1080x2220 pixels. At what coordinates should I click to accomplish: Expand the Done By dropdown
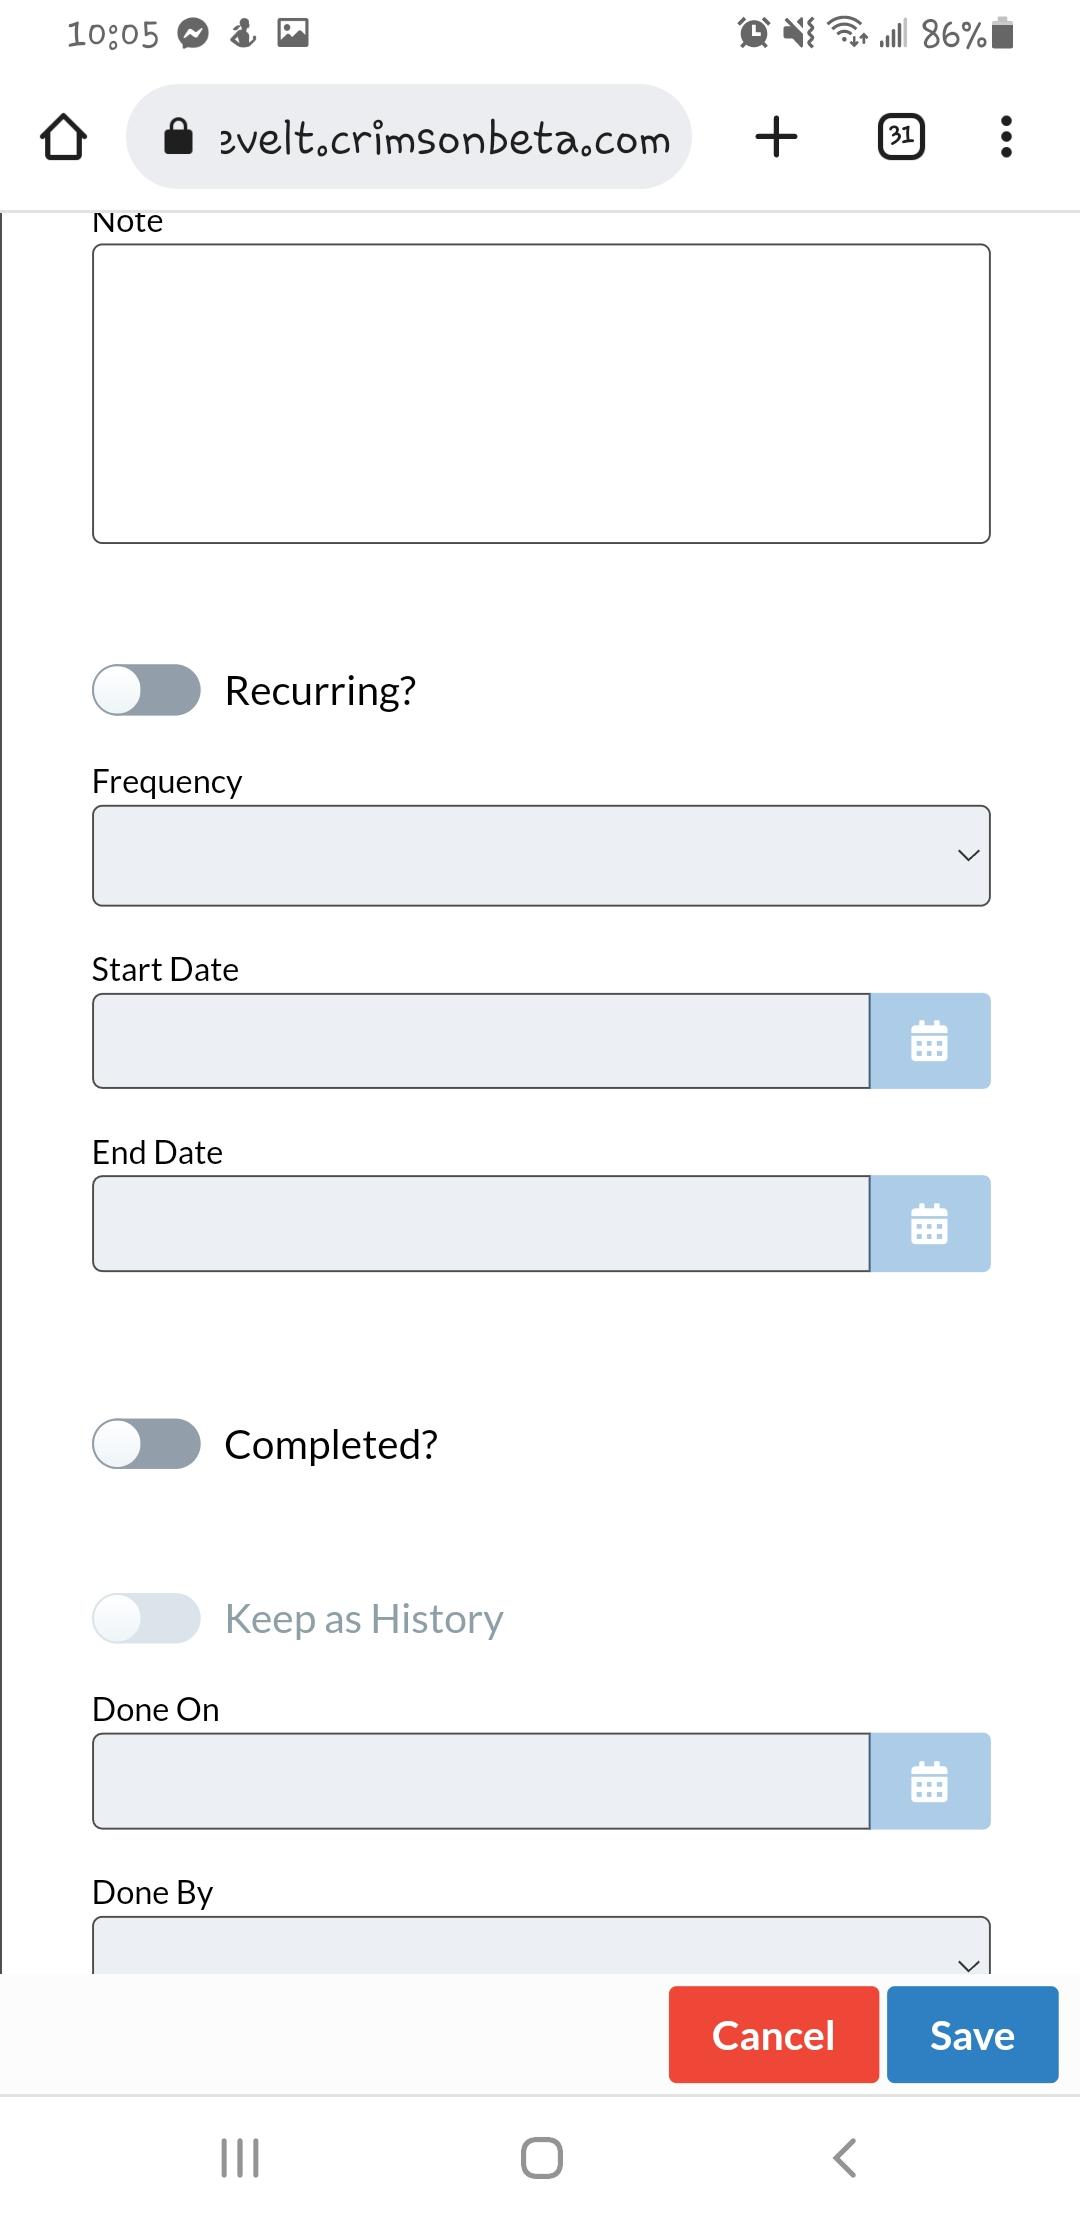(541, 1945)
